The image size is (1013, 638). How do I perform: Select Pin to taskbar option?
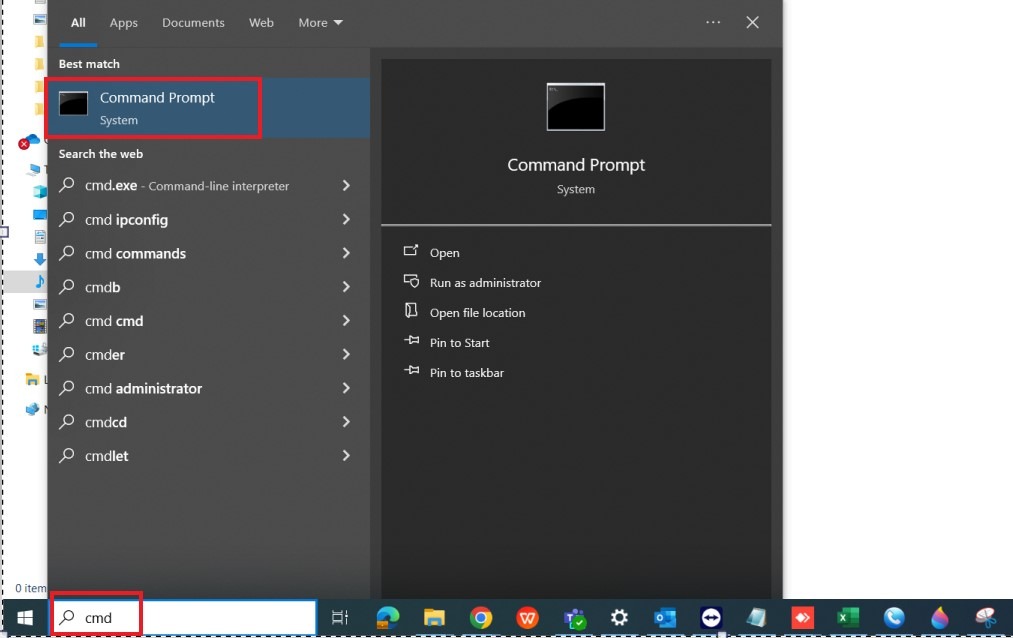click(466, 373)
